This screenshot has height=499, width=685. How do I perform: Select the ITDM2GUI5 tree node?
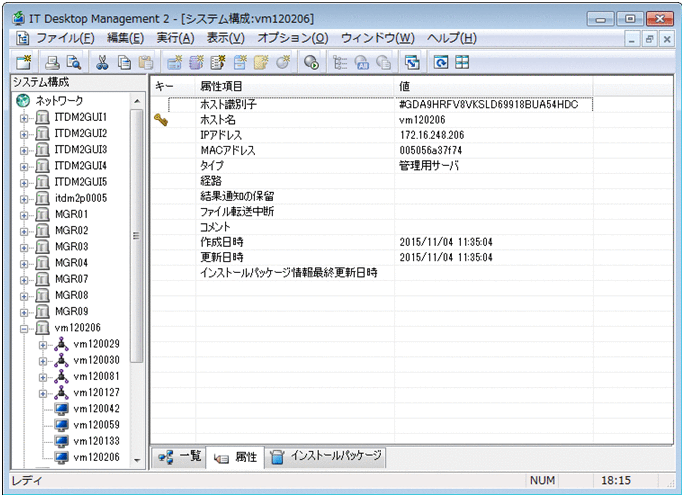[80, 182]
